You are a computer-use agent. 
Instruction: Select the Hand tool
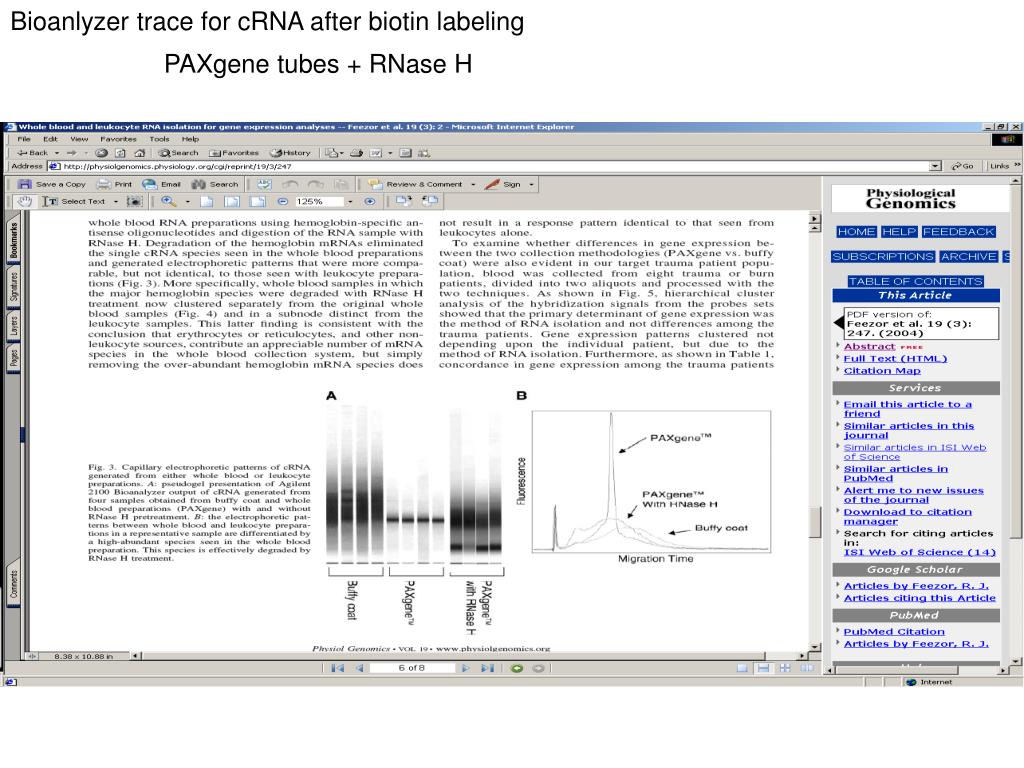25,201
